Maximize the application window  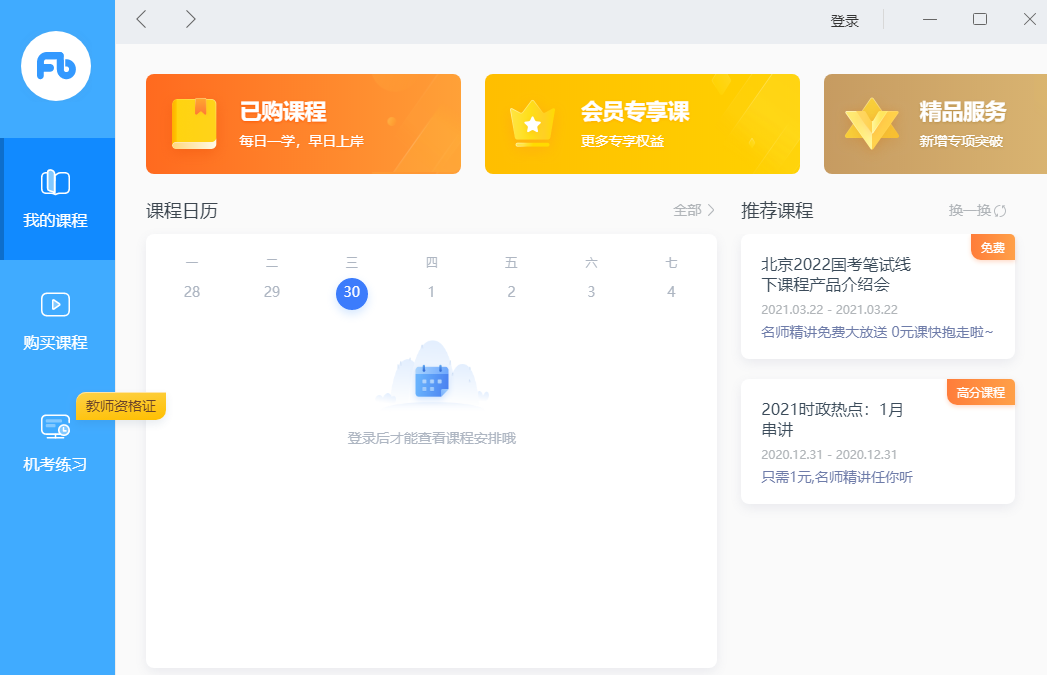coord(980,19)
